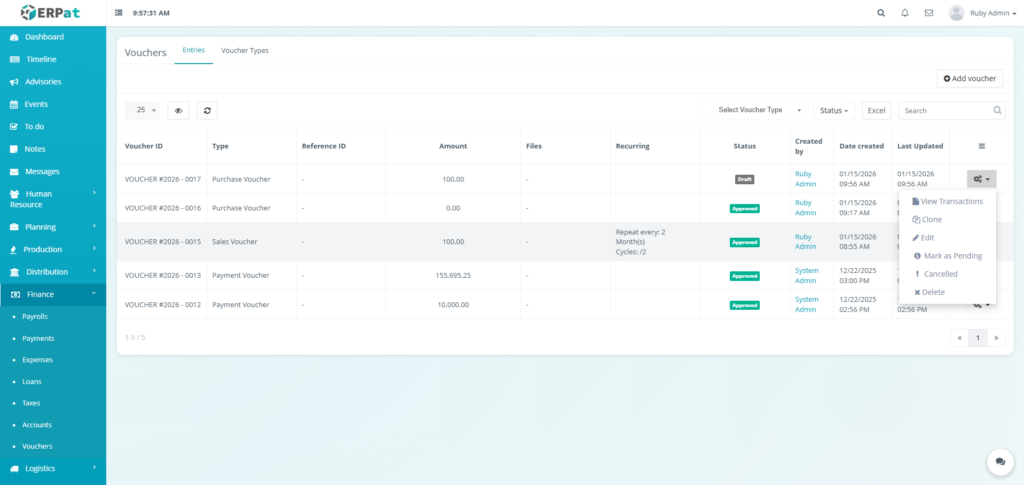Select Mark as Pending from menu
This screenshot has width=1024, height=485.
click(x=951, y=256)
